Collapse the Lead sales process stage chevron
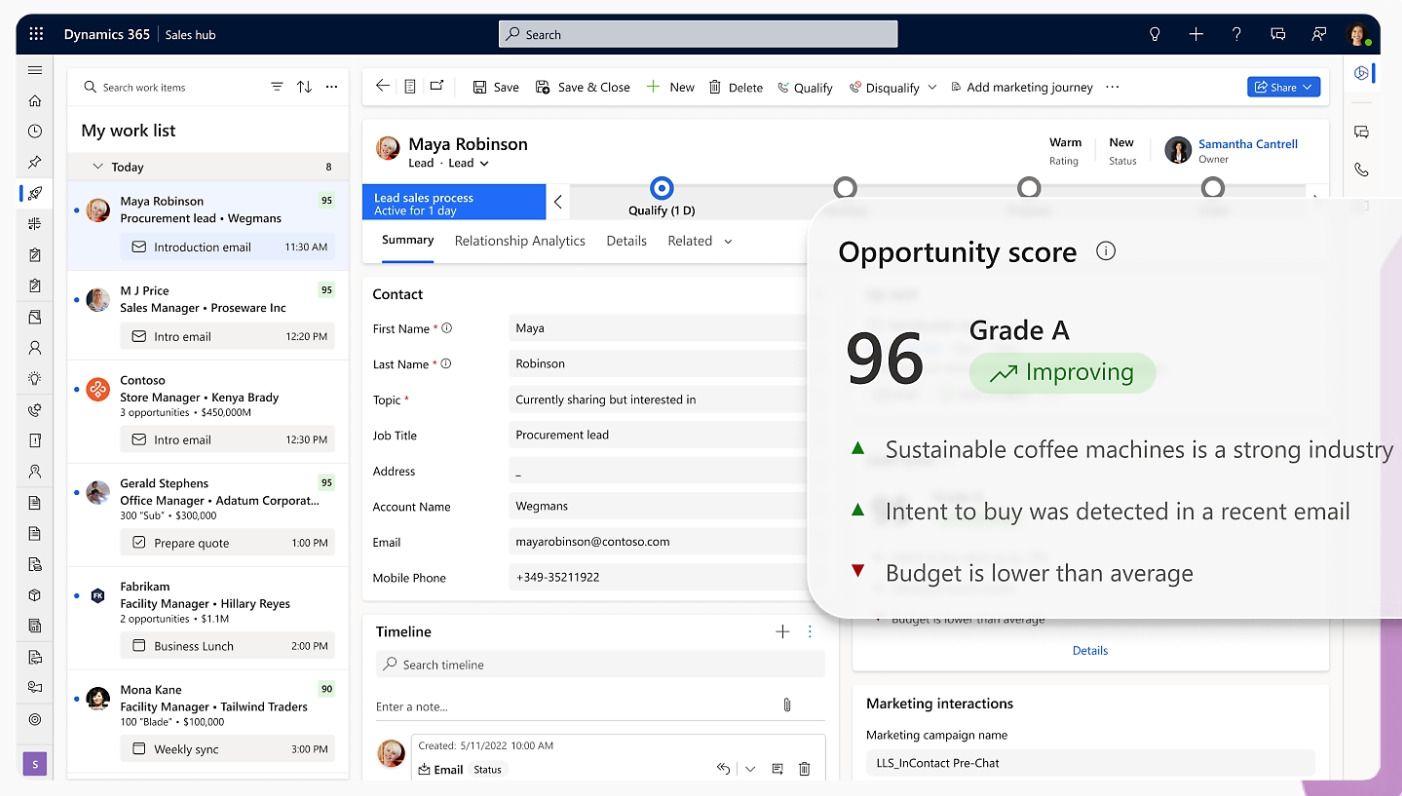Image resolution: width=1402 pixels, height=796 pixels. point(558,202)
